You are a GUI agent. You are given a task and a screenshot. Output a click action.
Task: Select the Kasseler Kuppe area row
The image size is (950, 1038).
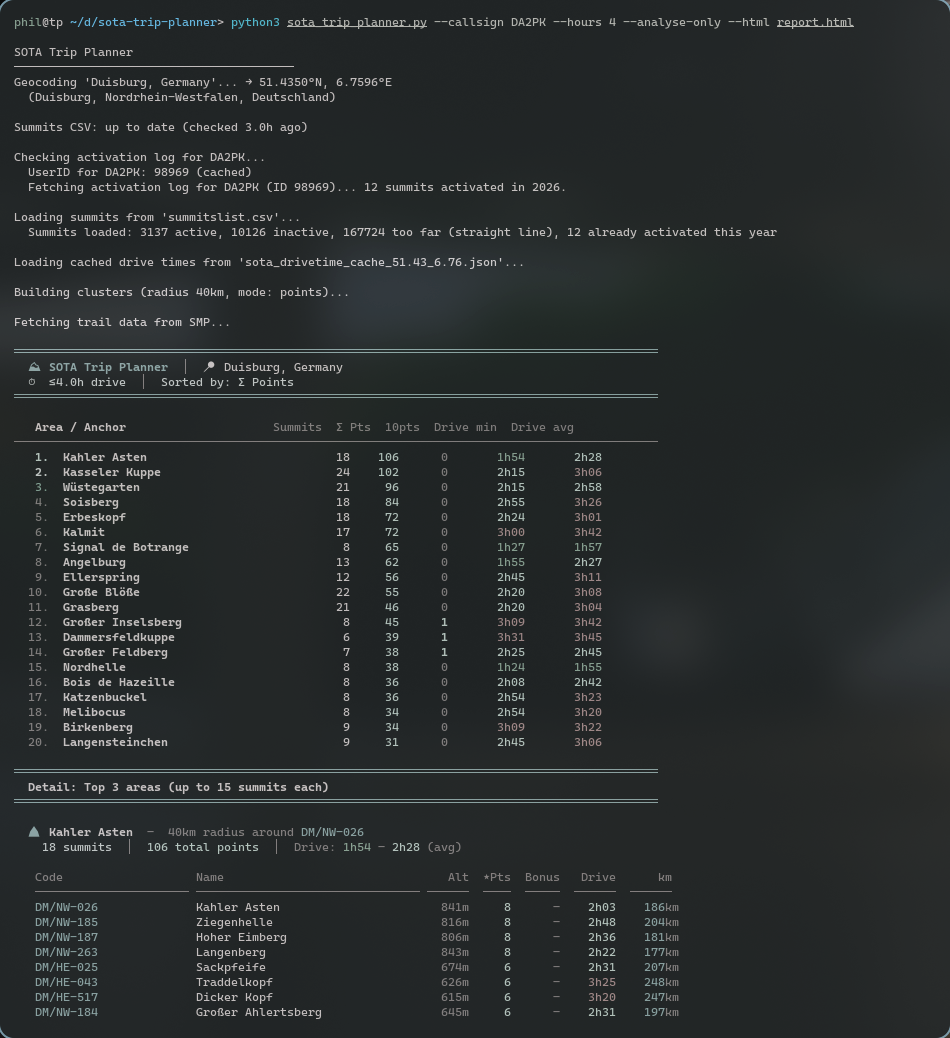click(x=111, y=472)
